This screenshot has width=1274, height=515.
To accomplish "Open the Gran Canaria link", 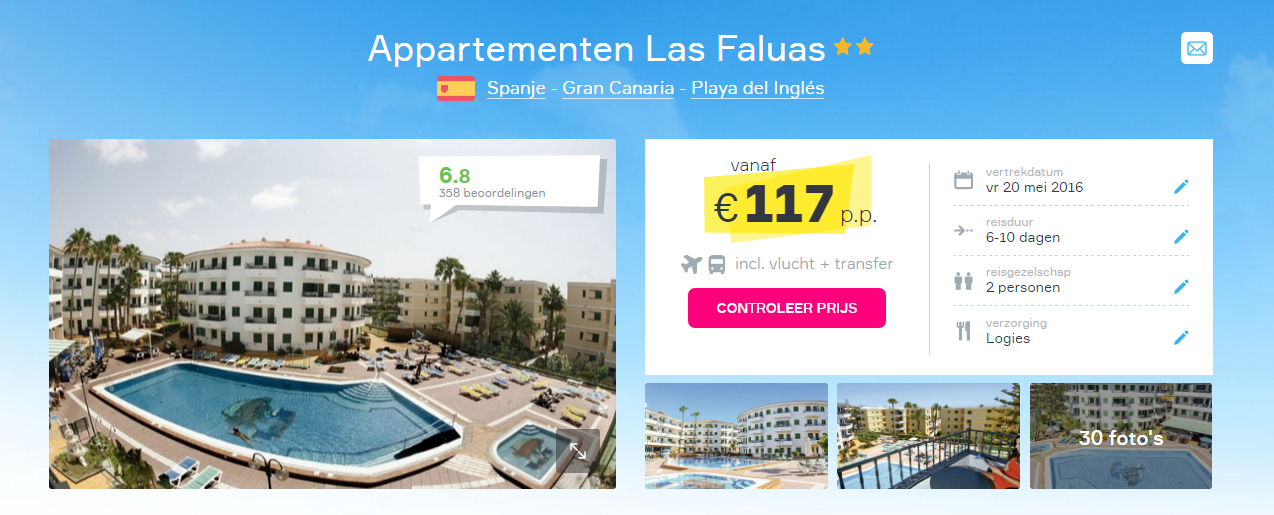I will 618,88.
